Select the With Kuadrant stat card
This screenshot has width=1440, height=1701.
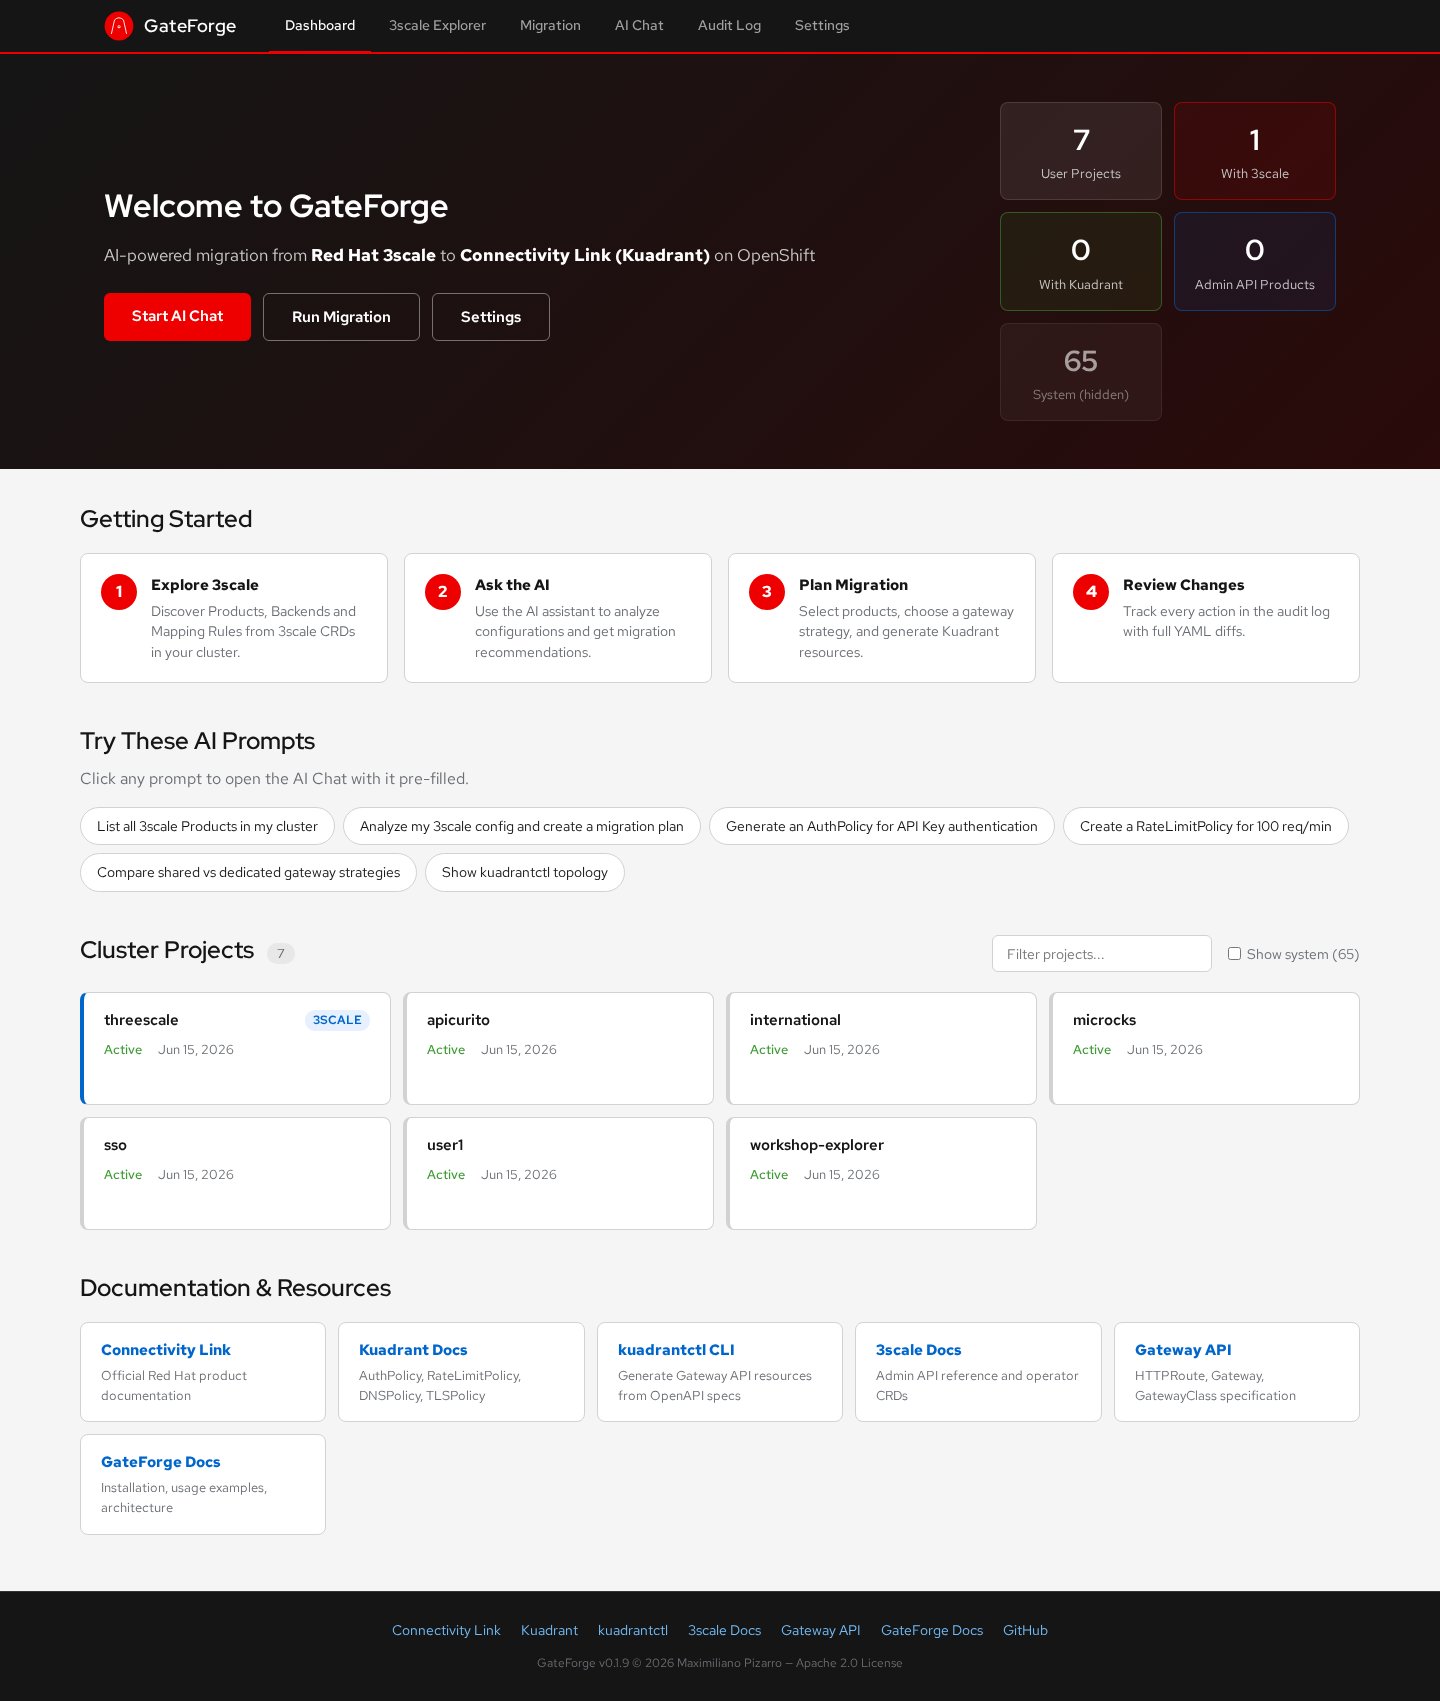[x=1081, y=261]
